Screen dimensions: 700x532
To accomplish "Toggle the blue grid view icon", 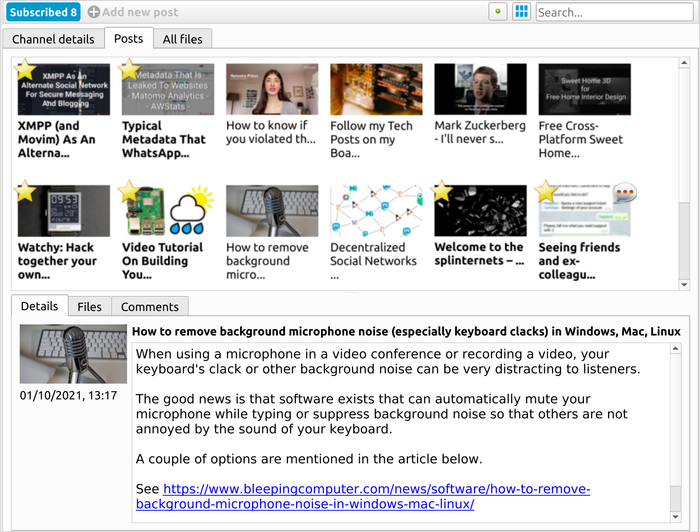I will (521, 12).
